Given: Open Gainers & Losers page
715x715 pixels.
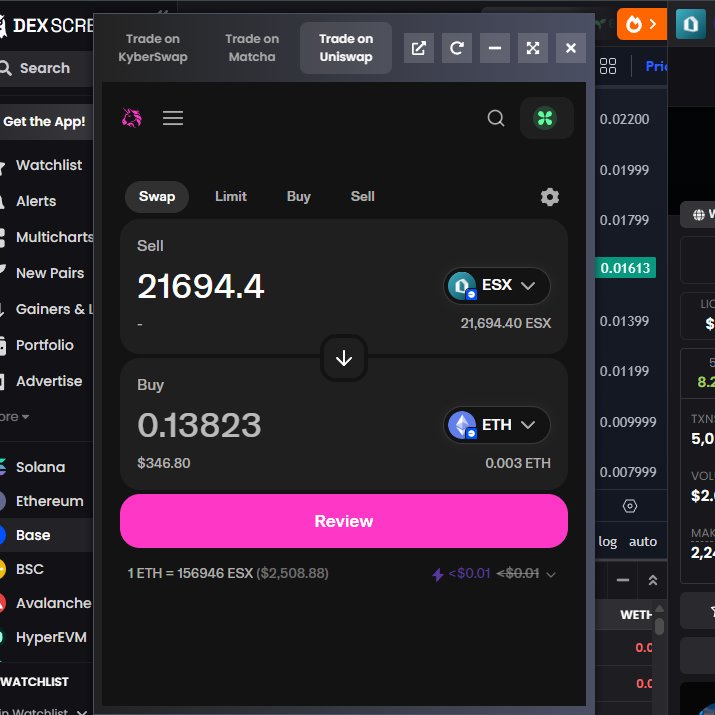Looking at the screenshot, I should (x=47, y=309).
